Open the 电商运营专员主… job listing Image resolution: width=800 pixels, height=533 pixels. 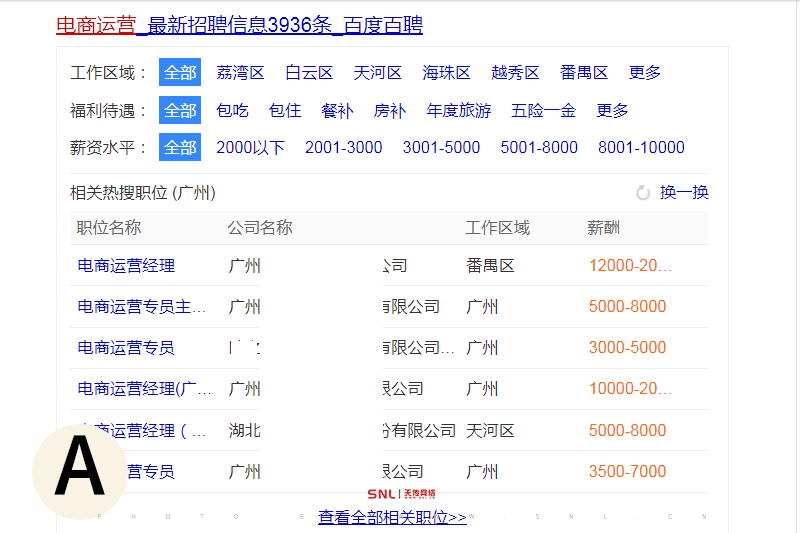pos(142,307)
